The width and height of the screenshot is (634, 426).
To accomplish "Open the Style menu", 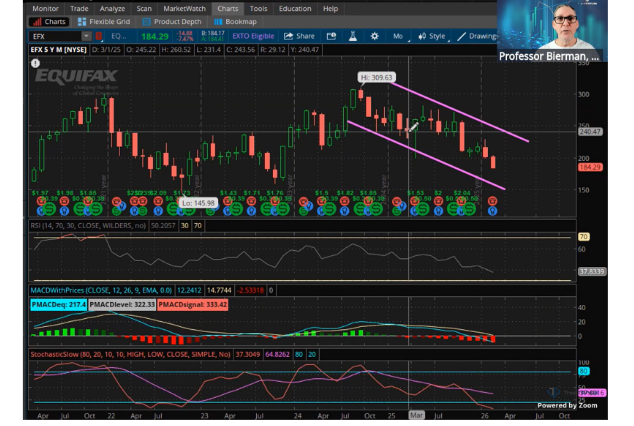I will pos(432,36).
